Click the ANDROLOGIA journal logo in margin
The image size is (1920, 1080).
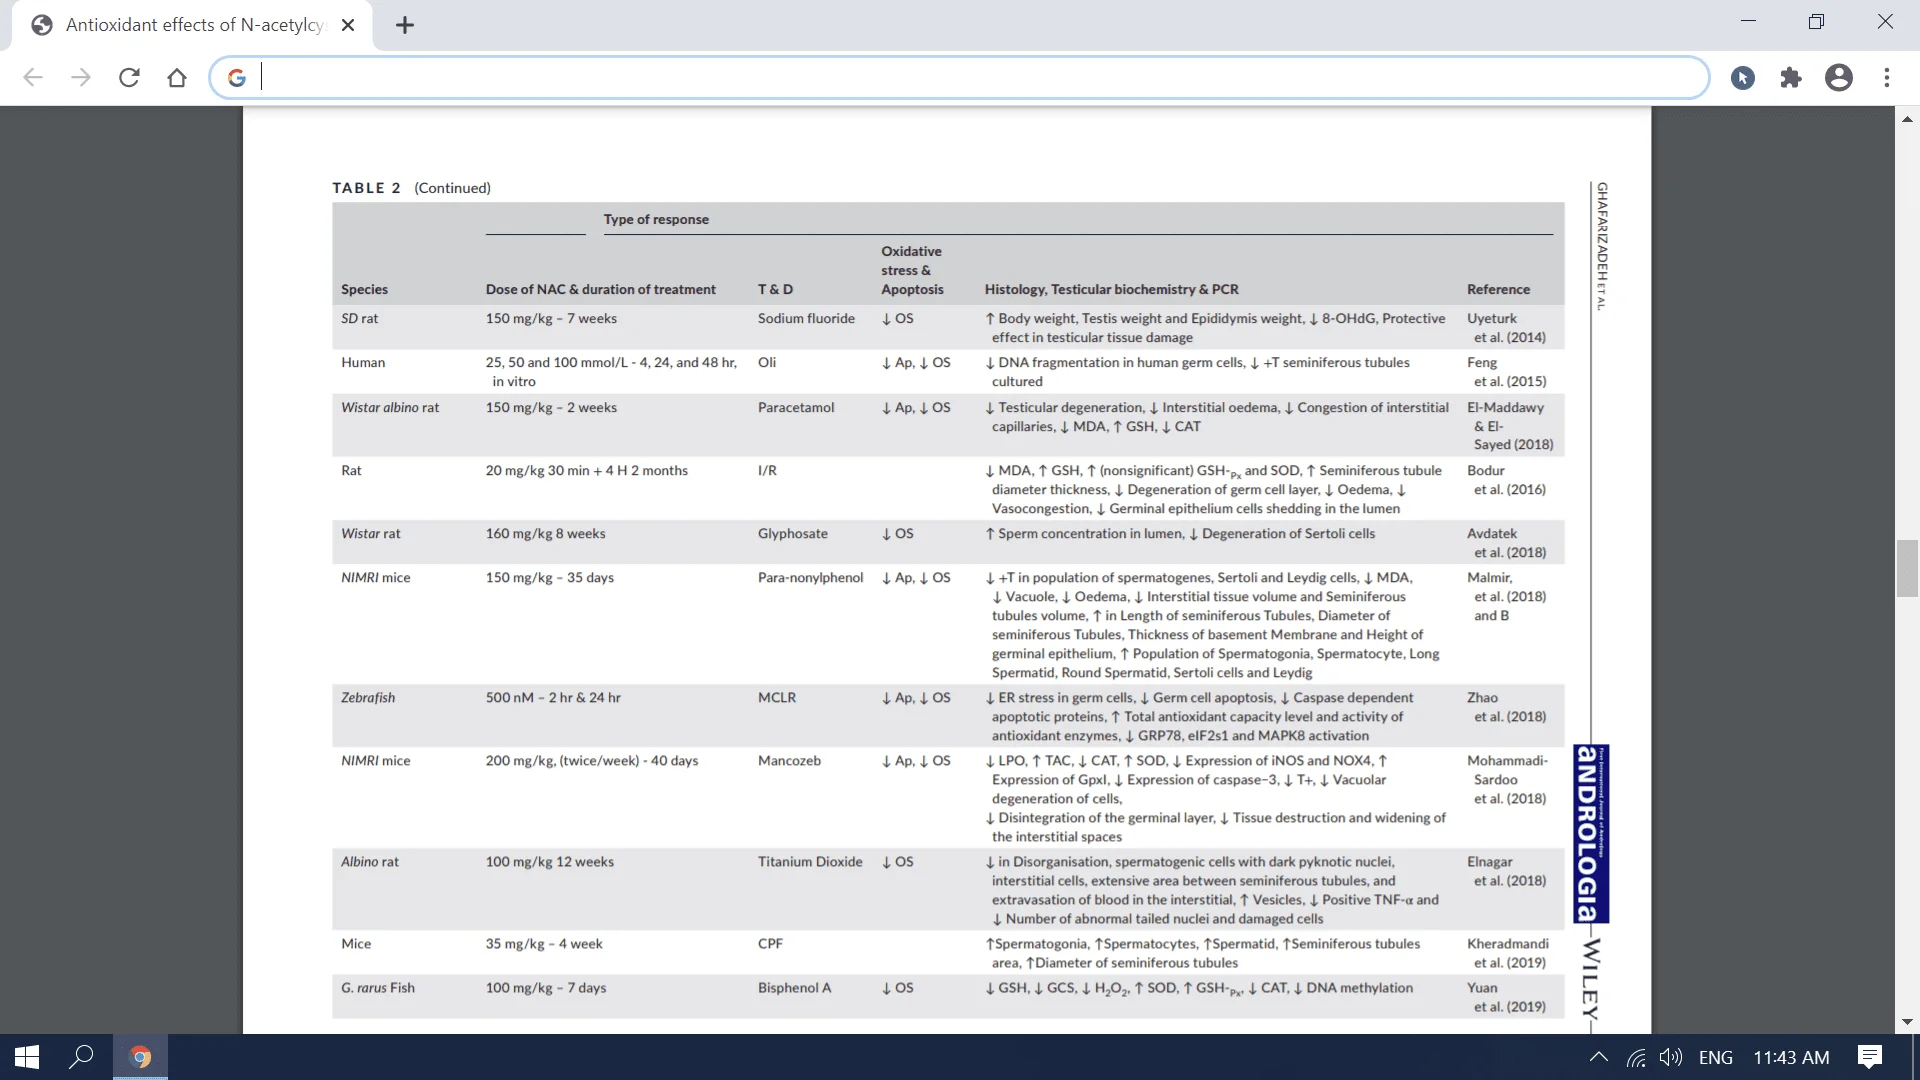click(1590, 833)
